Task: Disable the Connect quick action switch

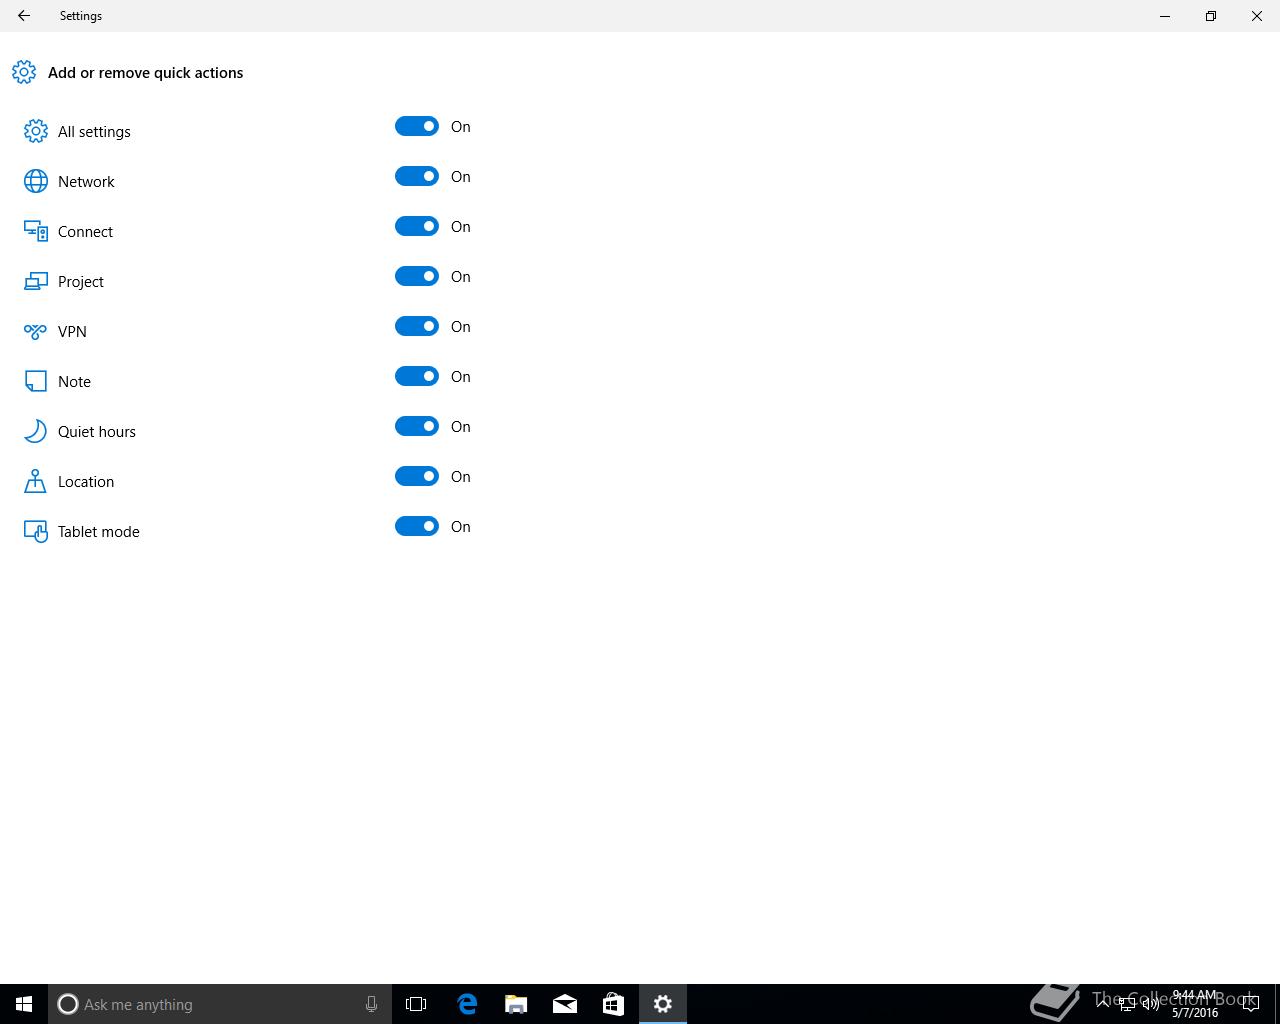Action: (x=417, y=226)
